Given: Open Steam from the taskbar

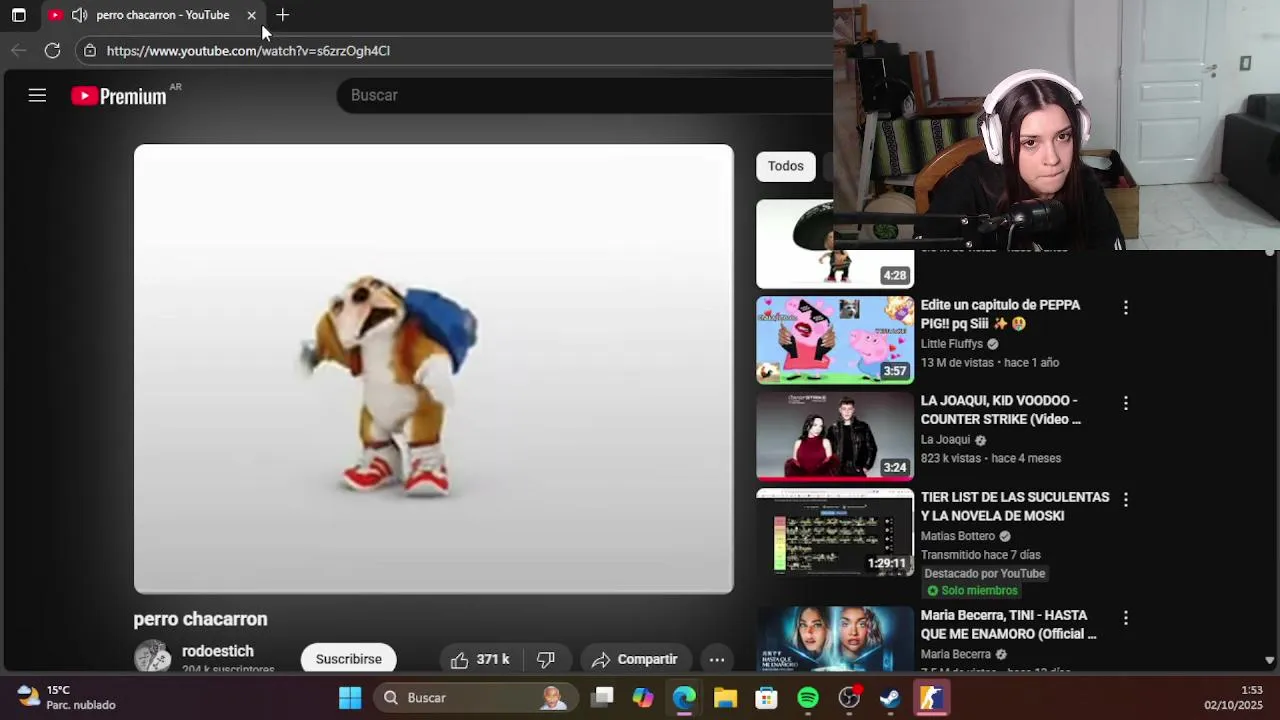Looking at the screenshot, I should (x=890, y=698).
